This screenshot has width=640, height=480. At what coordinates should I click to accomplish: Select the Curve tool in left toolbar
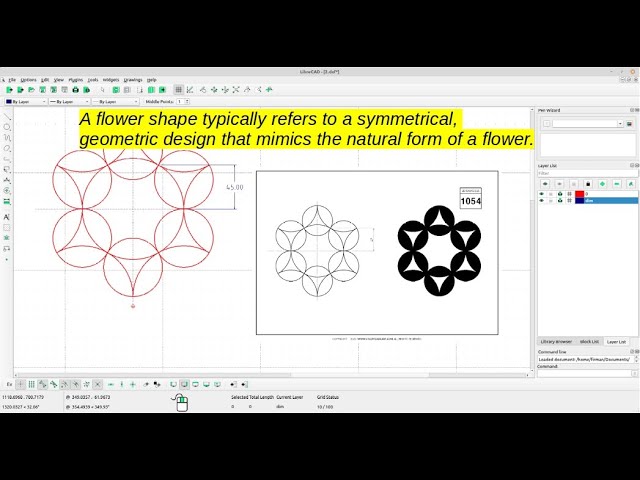(x=7, y=138)
